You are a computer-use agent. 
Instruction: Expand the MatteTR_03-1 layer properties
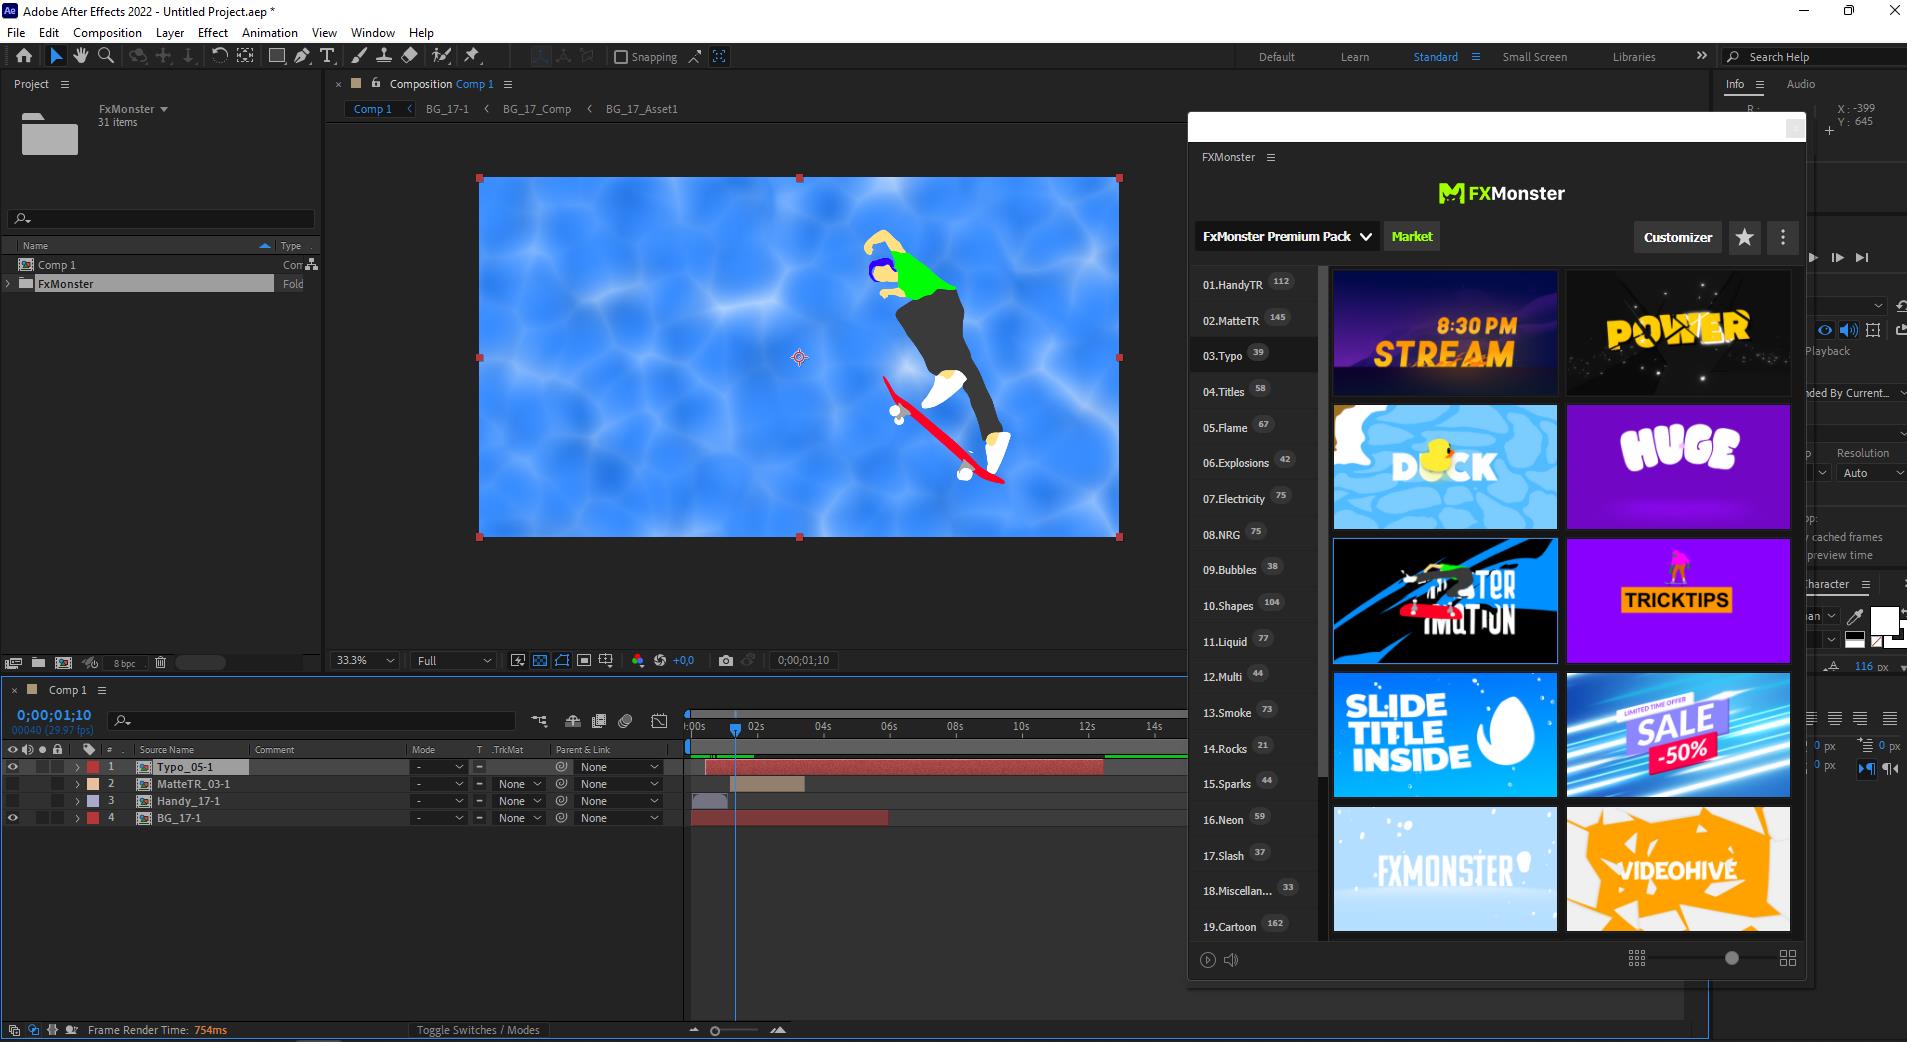pyautogui.click(x=77, y=784)
